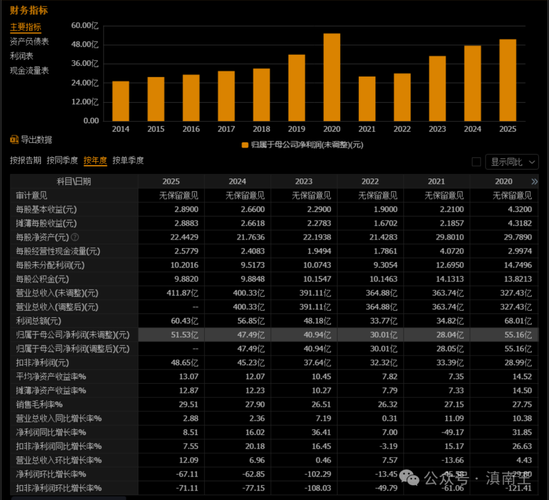This screenshot has width=549, height=500.
Task: Open the 显示同比 dropdown
Action: [x=512, y=162]
